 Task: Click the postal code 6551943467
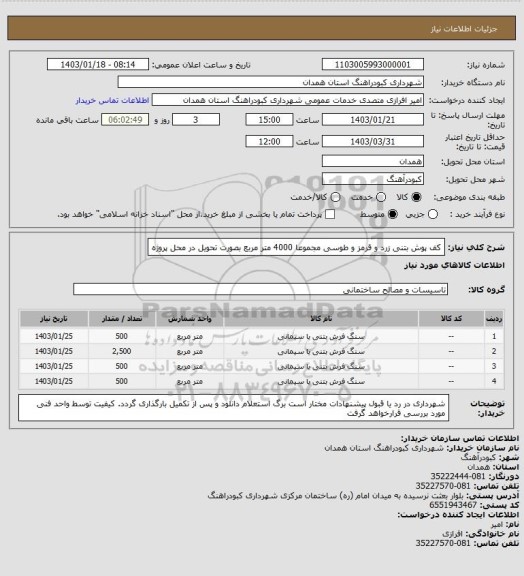453,505
